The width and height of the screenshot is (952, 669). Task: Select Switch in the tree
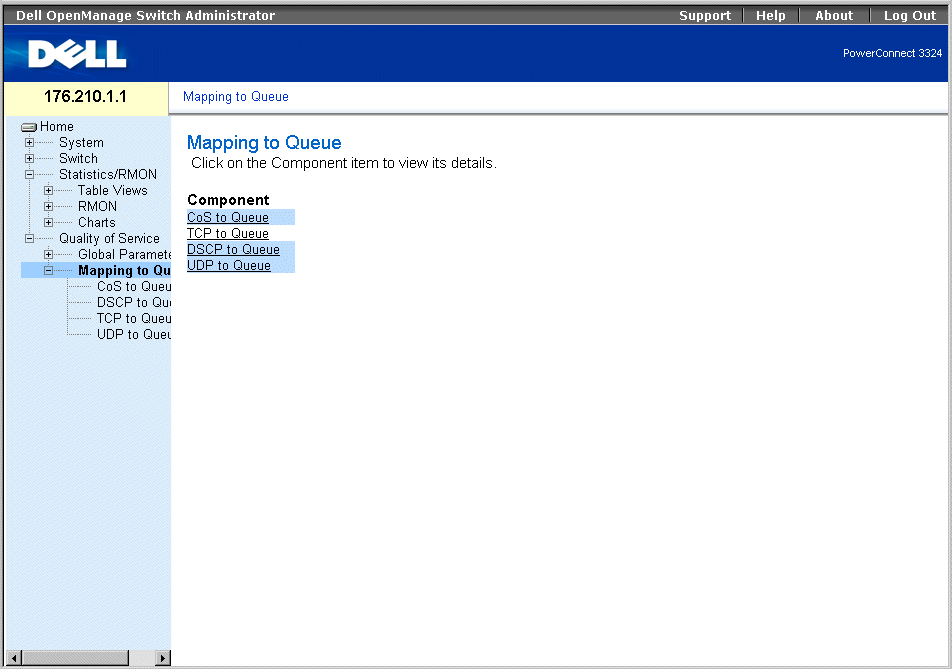[x=78, y=158]
